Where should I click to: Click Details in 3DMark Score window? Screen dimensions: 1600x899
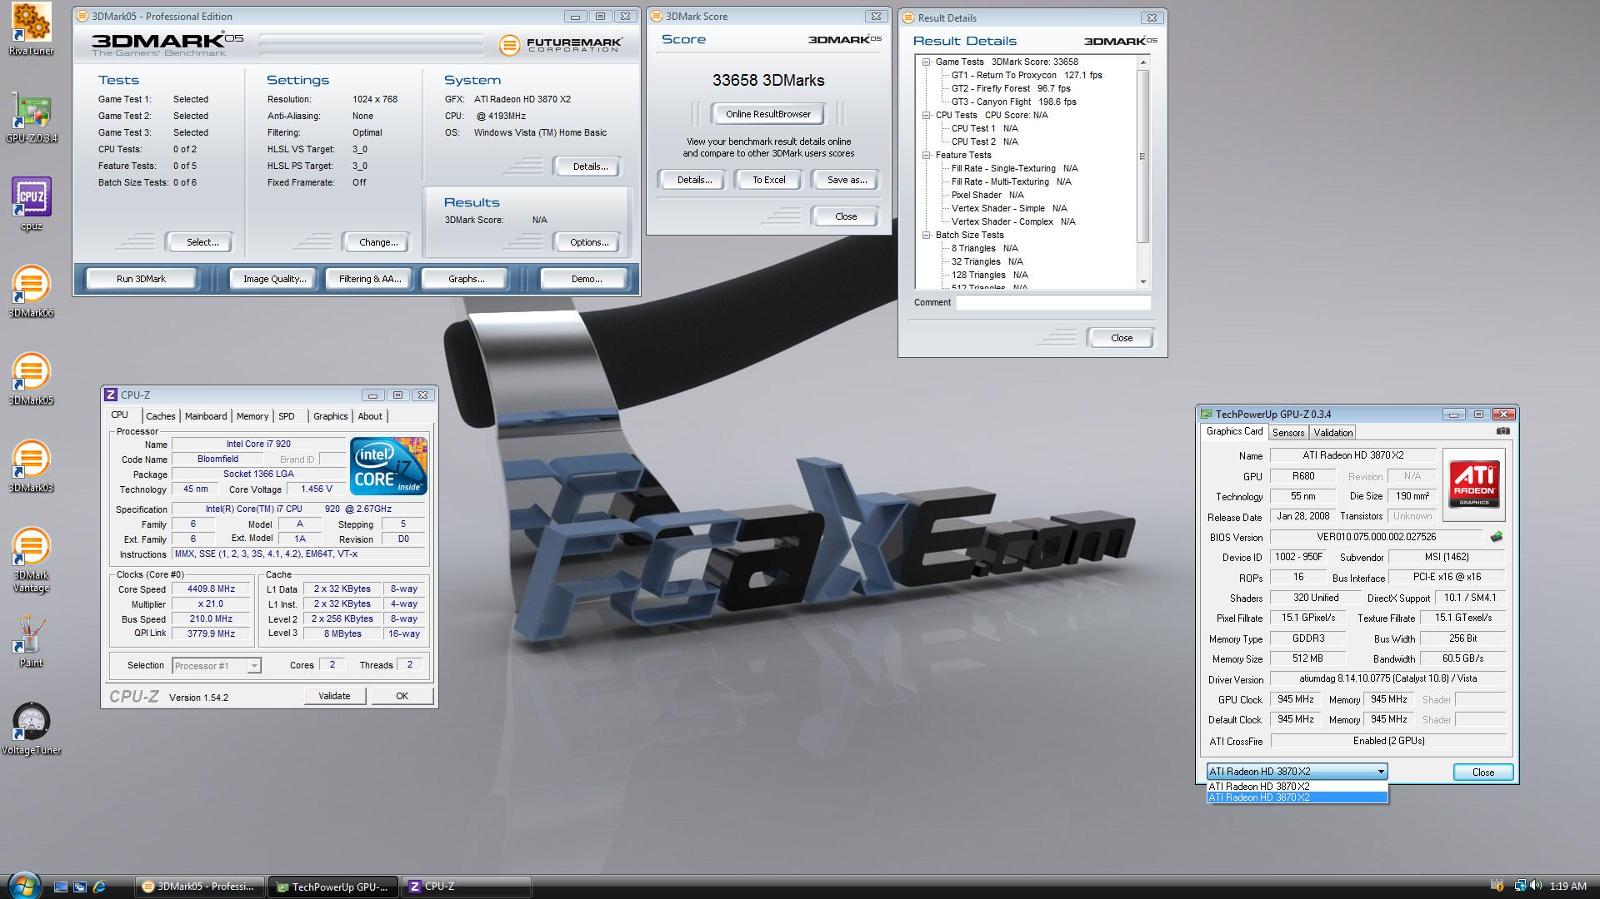point(694,180)
